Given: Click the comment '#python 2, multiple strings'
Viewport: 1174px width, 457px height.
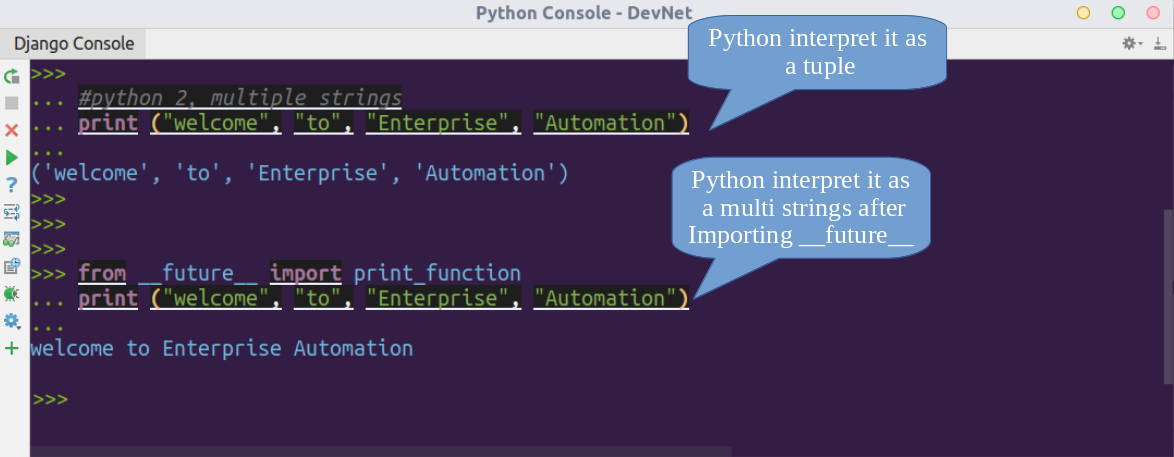Looking at the screenshot, I should pyautogui.click(x=240, y=98).
